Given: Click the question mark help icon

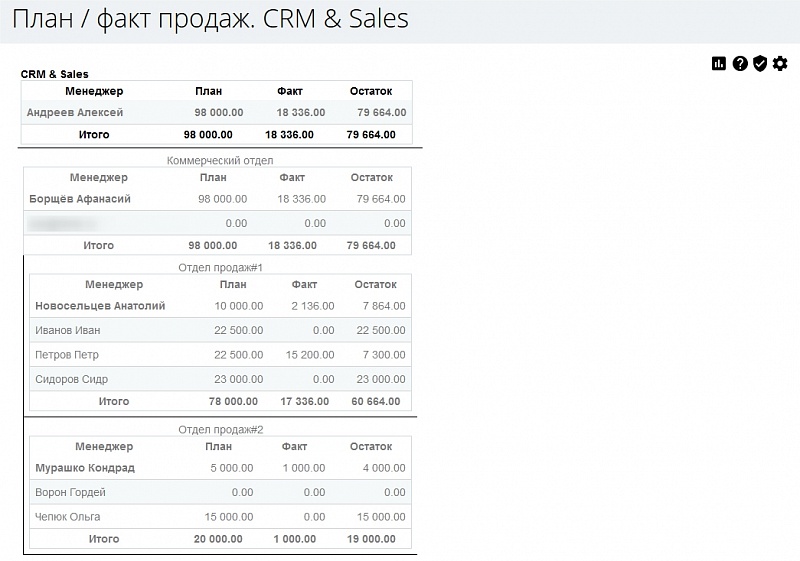Looking at the screenshot, I should [740, 64].
